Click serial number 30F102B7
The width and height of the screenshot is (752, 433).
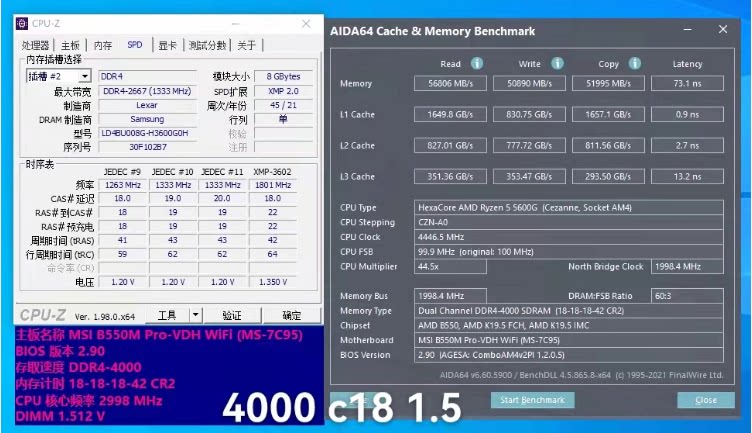[x=147, y=147]
